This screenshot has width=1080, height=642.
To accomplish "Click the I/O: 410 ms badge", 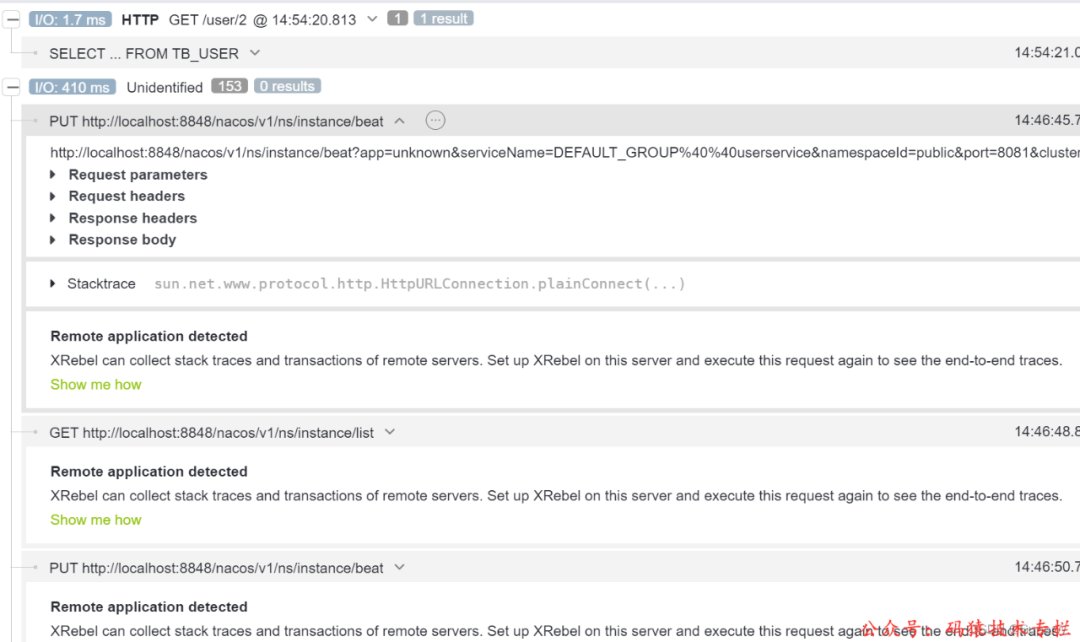I will [x=72, y=87].
